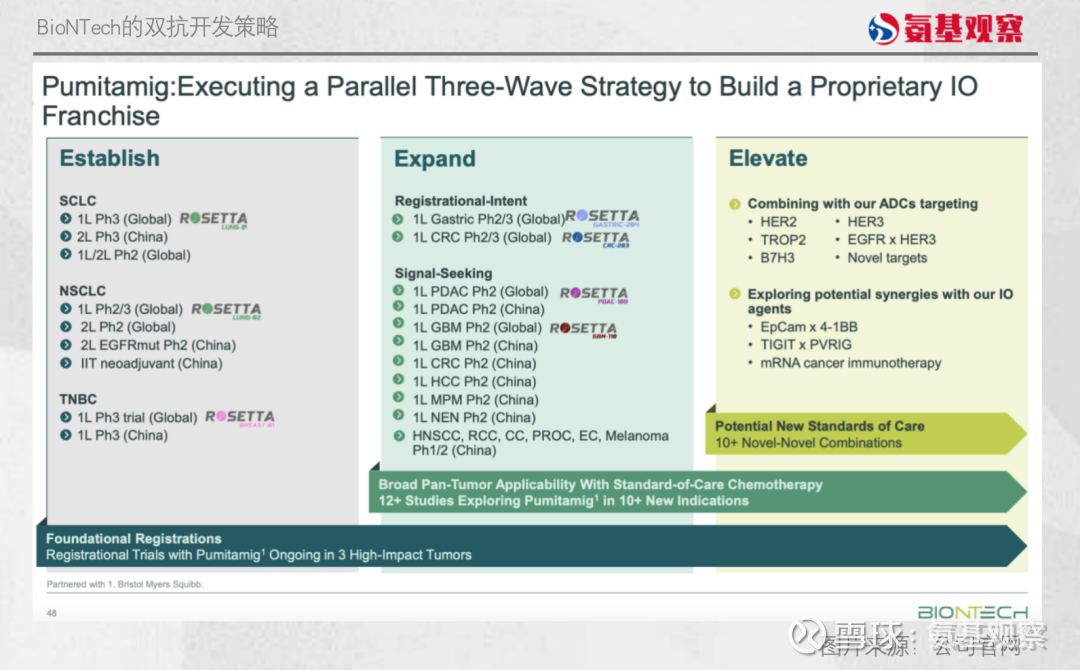Click the bullet icon beside 1L/2L Ph2 (Global)
1080x670 pixels.
coord(65,255)
